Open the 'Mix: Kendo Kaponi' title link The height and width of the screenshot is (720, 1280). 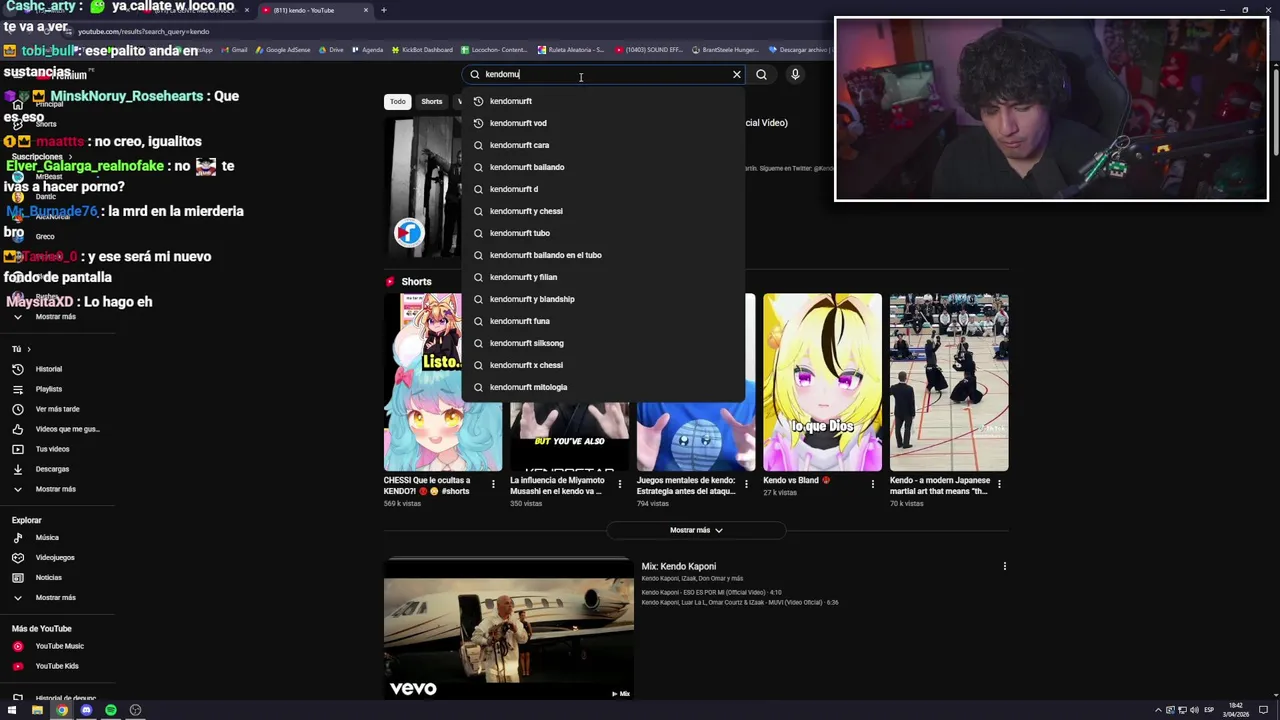coord(679,566)
